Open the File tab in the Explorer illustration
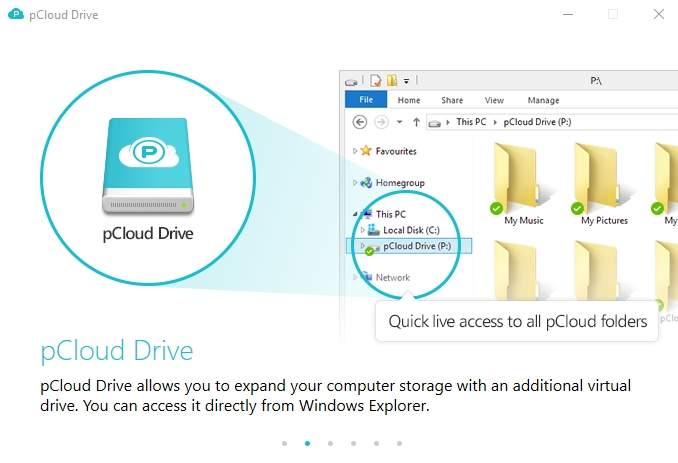678x463 pixels. pos(366,99)
